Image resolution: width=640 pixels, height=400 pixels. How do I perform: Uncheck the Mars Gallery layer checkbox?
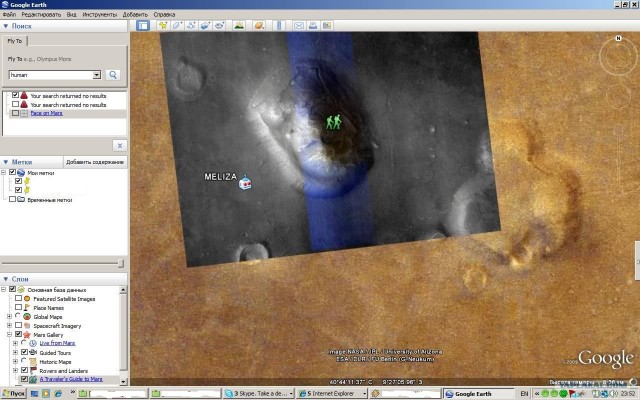[18, 334]
